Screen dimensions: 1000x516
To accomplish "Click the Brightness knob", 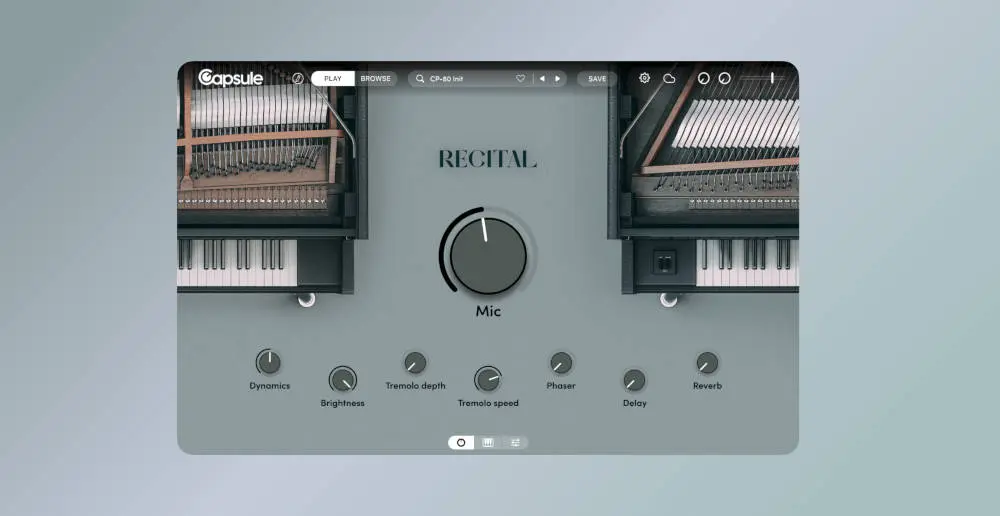I will [342, 380].
